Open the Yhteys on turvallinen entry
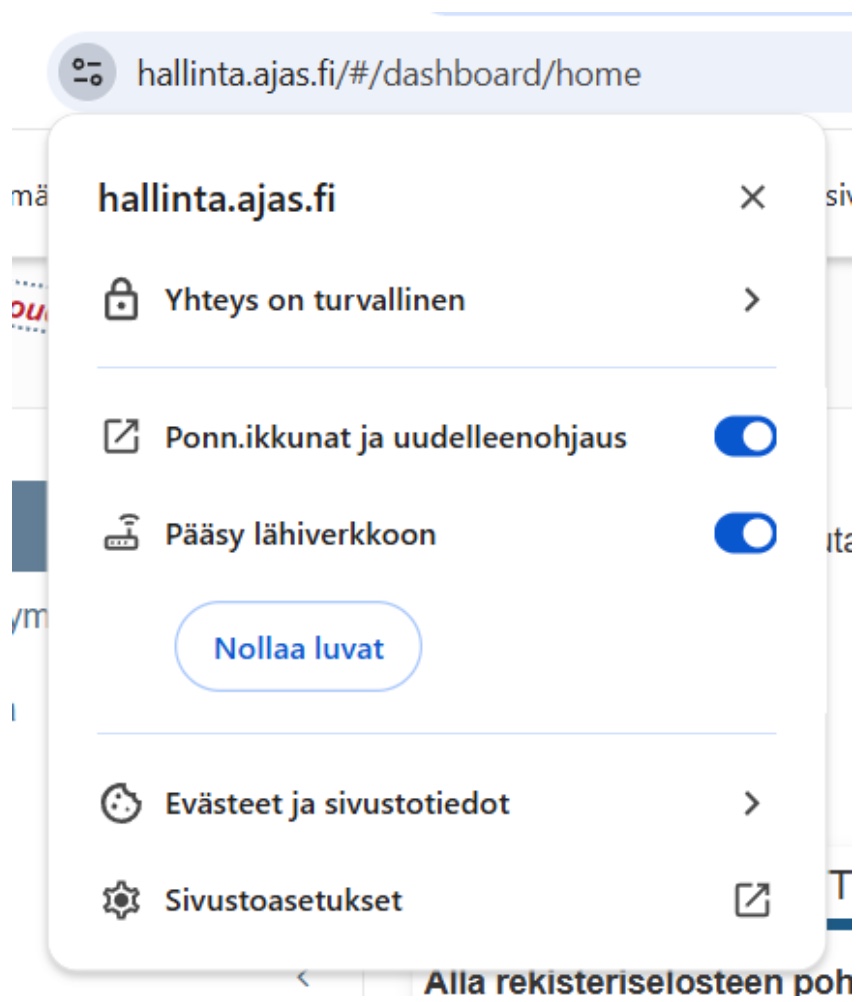 (315, 300)
